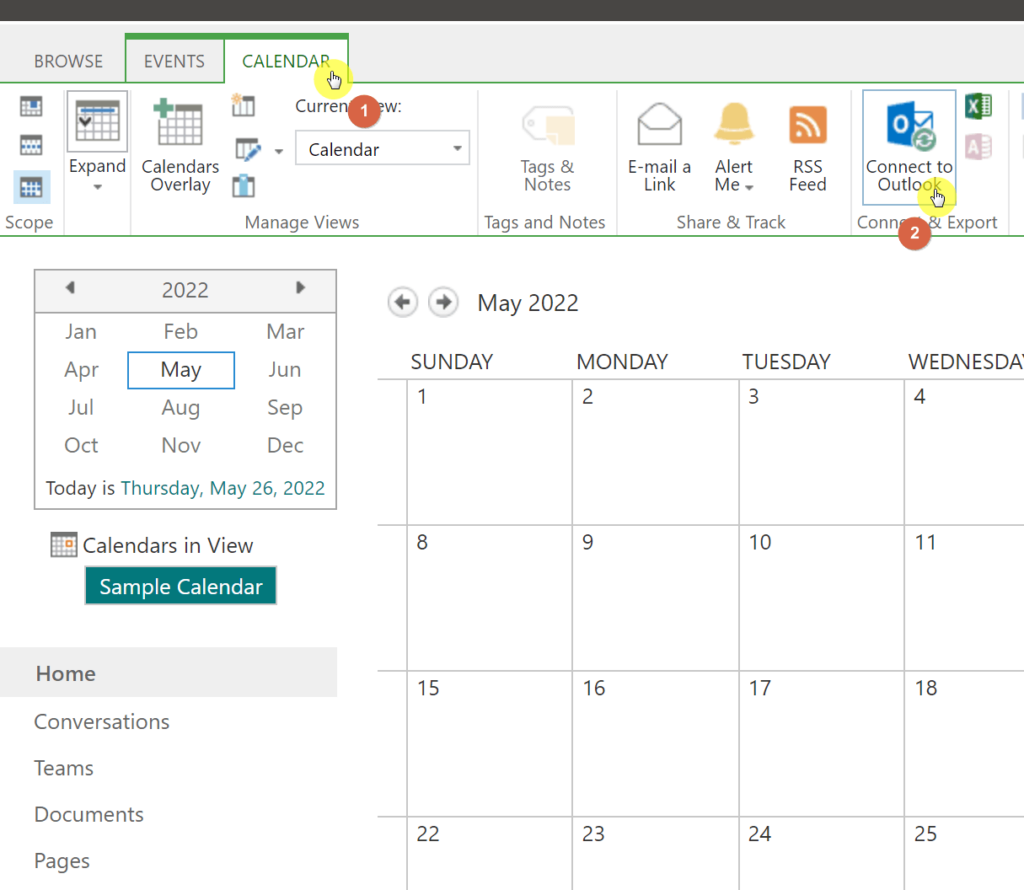Click Connect to Outlook
This screenshot has height=890, width=1024.
click(x=909, y=146)
